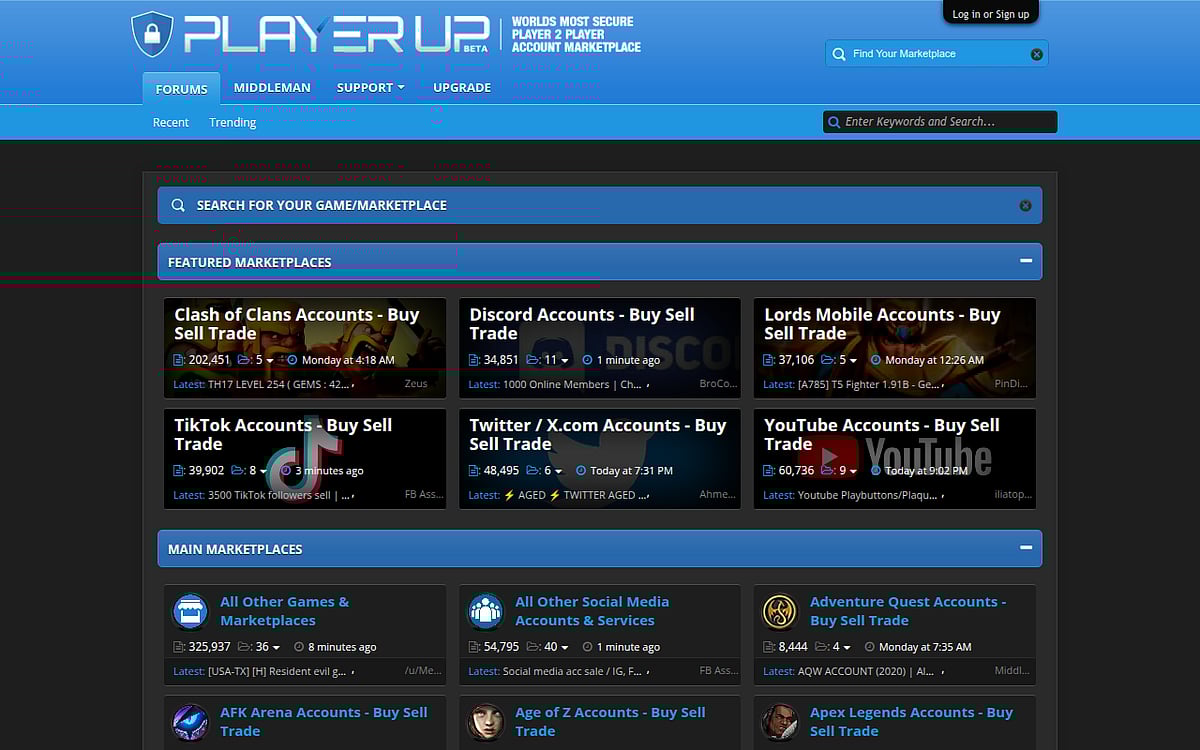Collapse the Featured Marketplaces section

point(1026,261)
